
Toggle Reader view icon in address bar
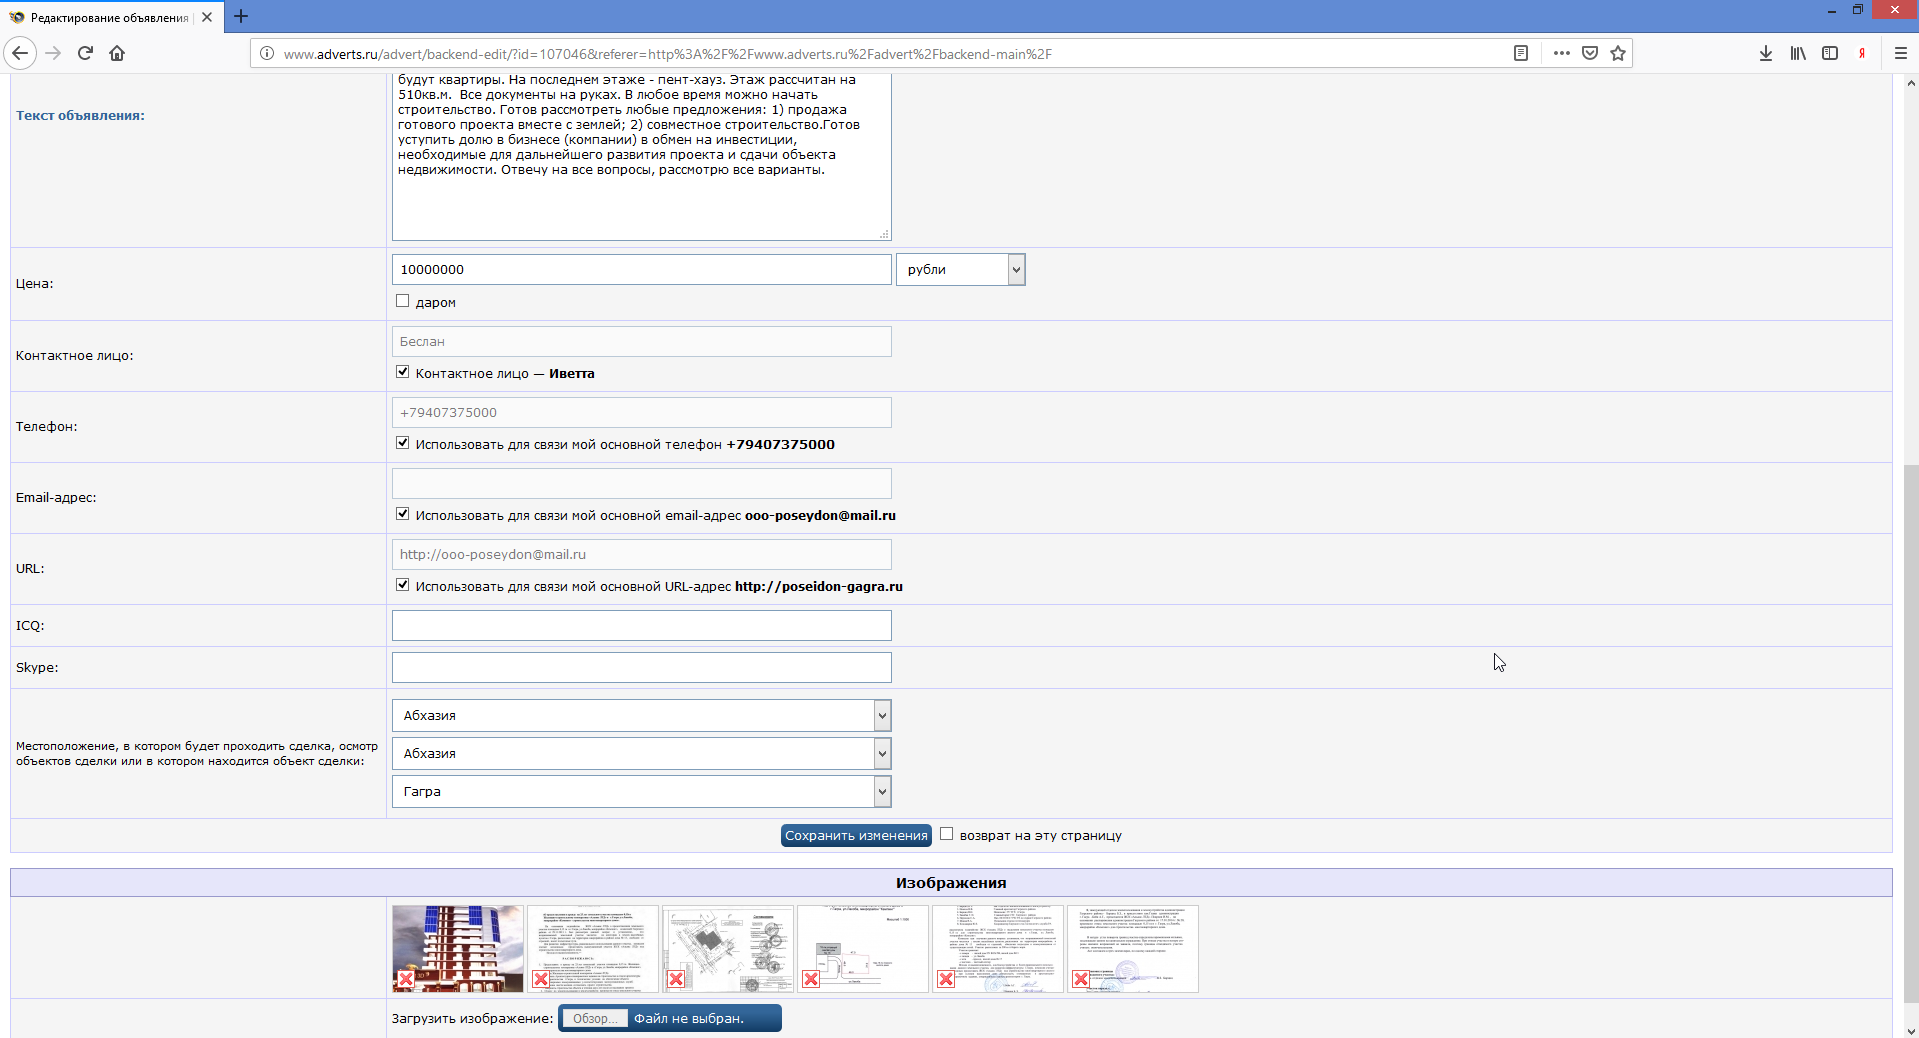[x=1520, y=53]
